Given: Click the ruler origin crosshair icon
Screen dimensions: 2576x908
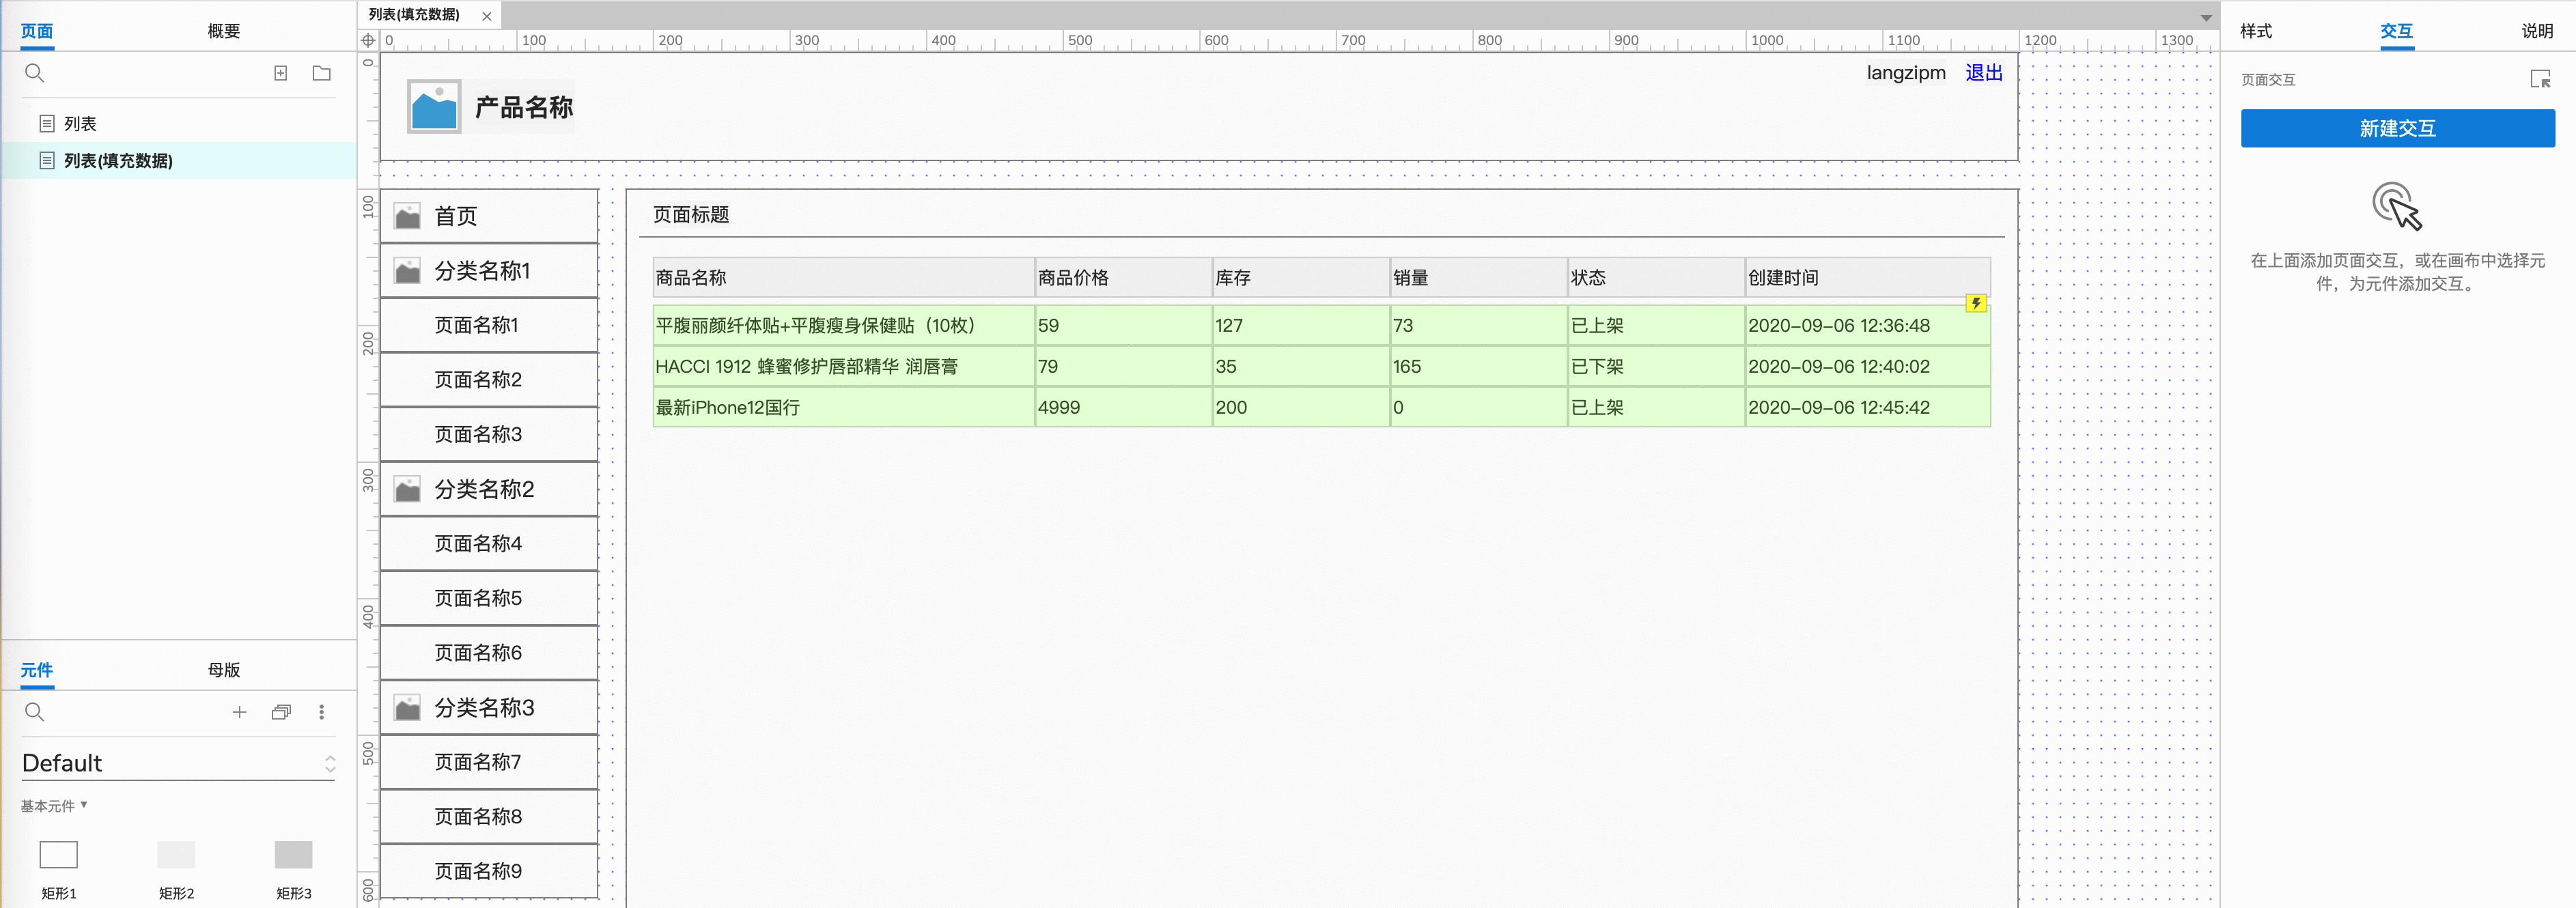Looking at the screenshot, I should 368,40.
